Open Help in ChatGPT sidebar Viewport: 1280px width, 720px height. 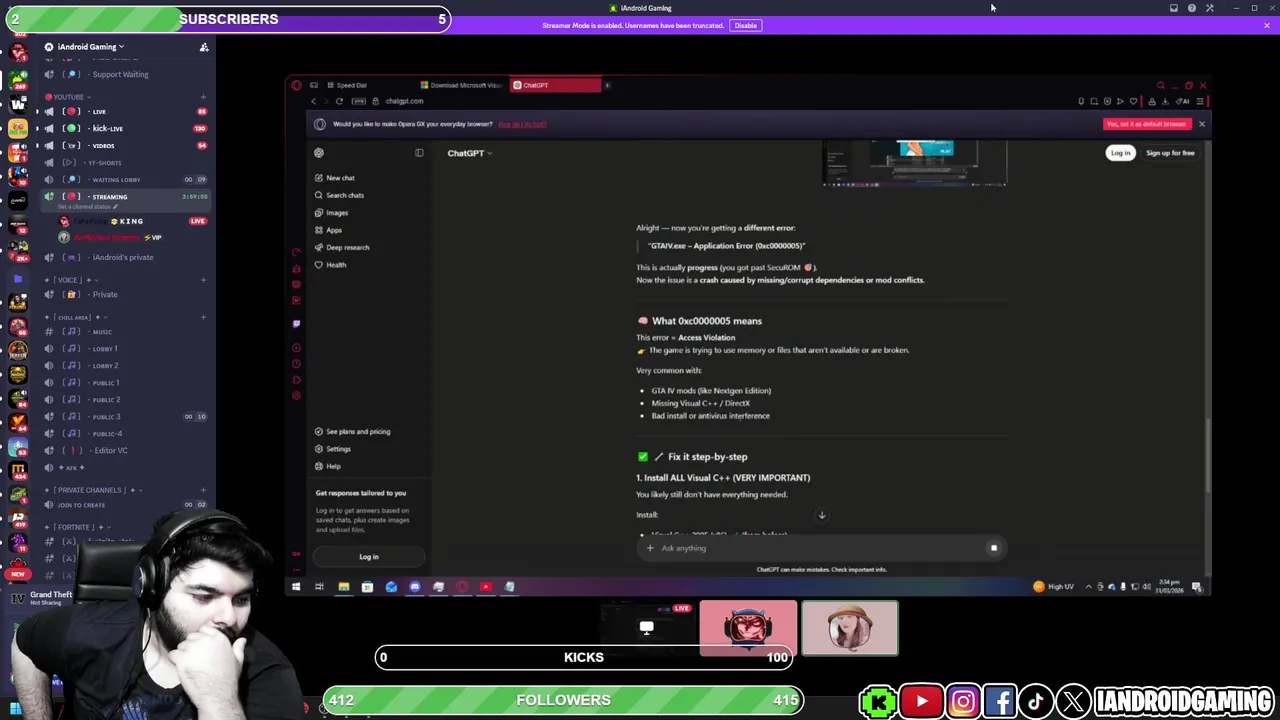click(333, 466)
